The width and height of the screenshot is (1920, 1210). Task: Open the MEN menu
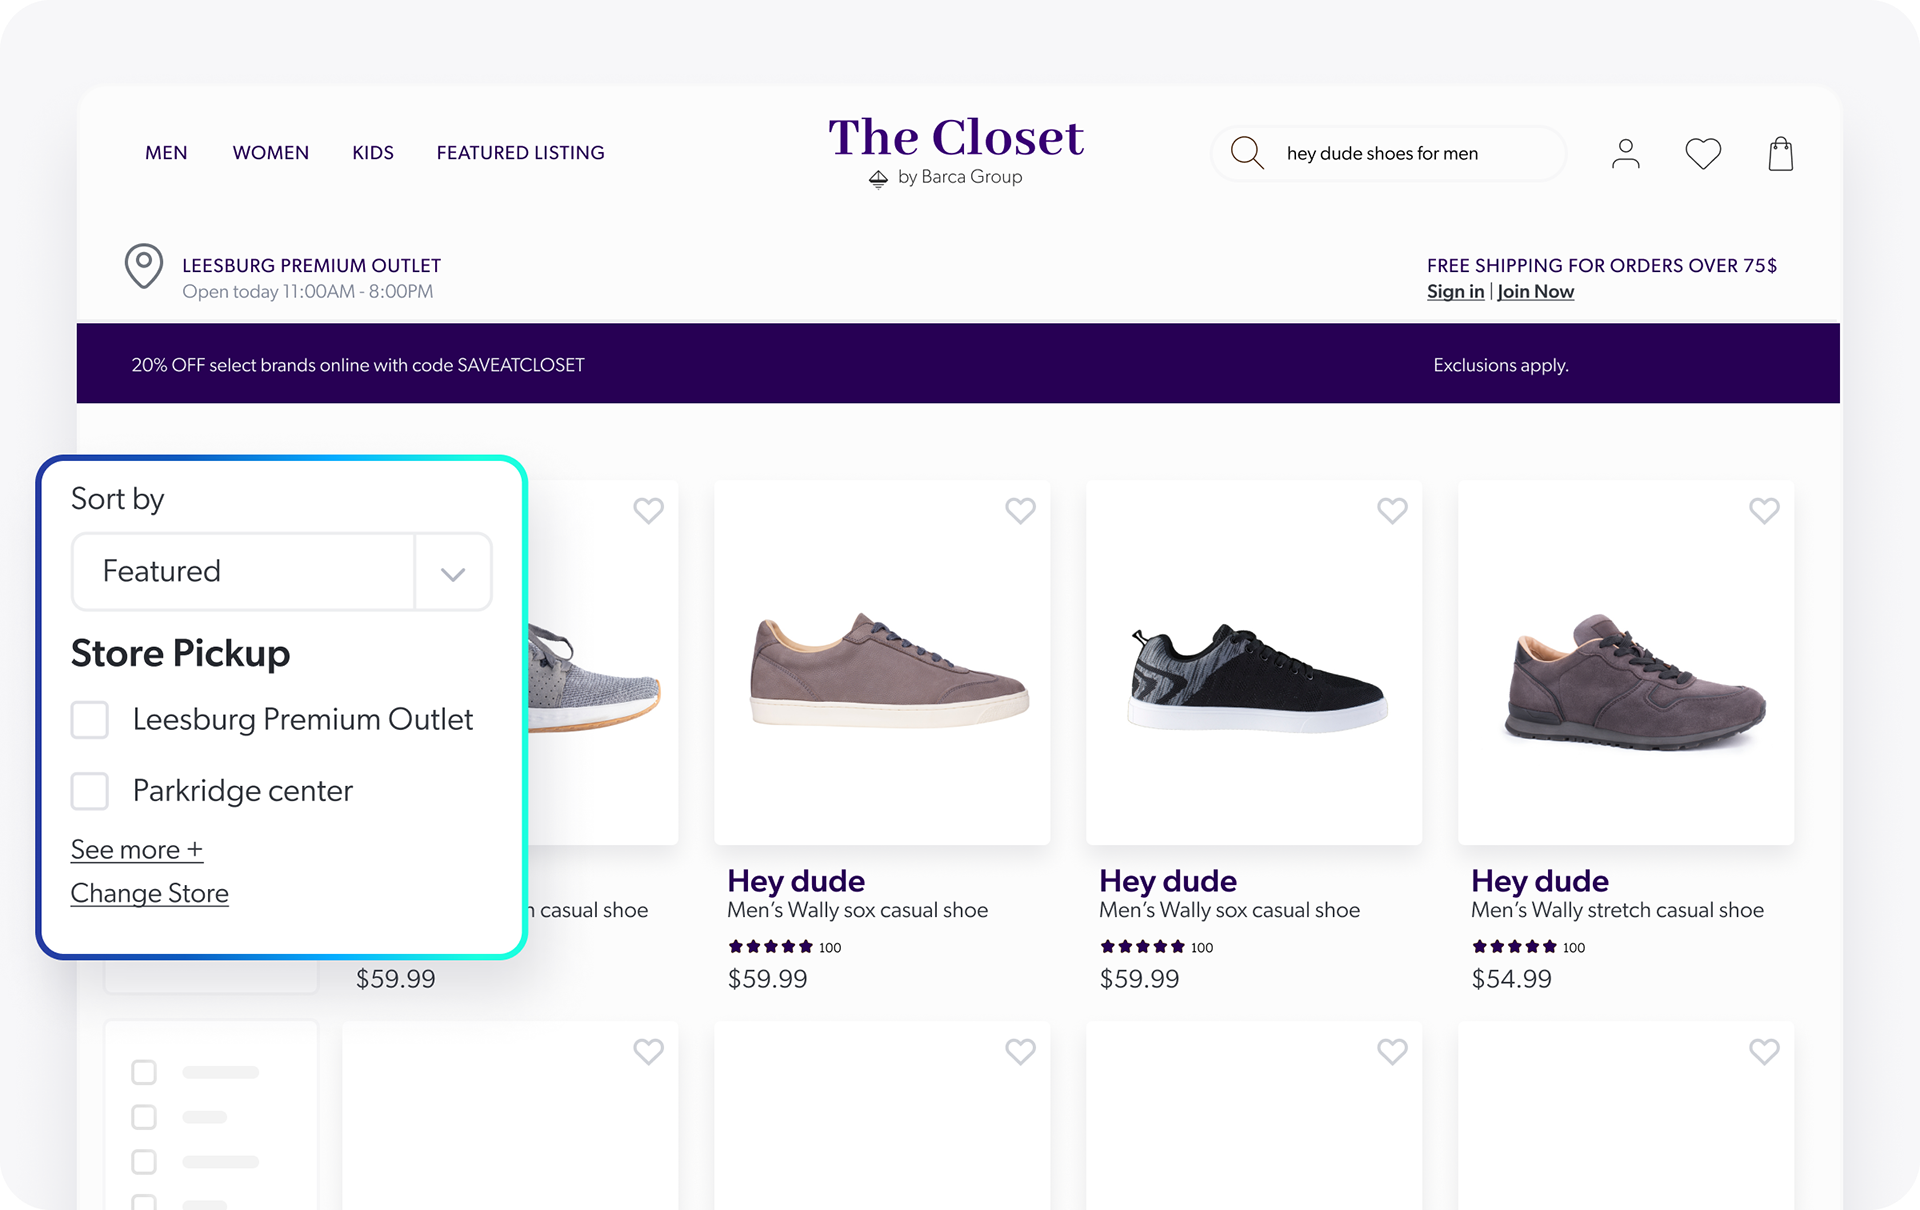click(x=166, y=153)
